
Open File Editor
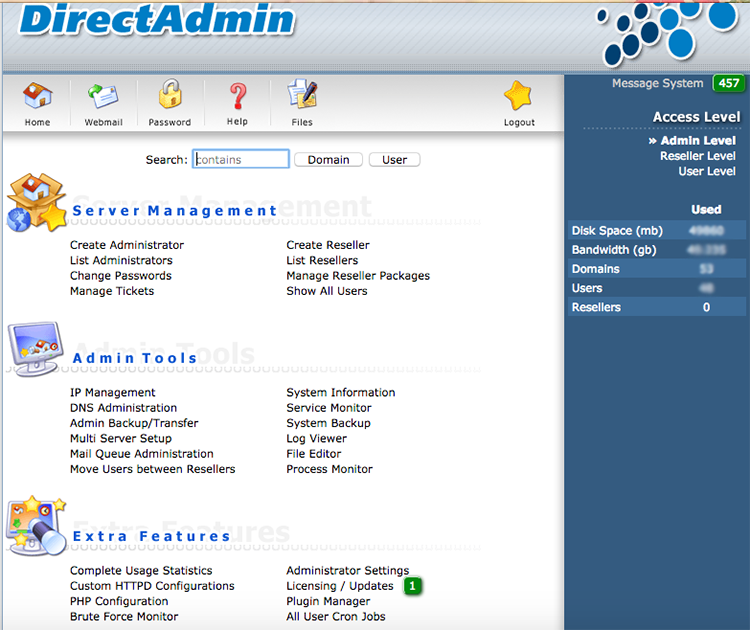coord(314,453)
